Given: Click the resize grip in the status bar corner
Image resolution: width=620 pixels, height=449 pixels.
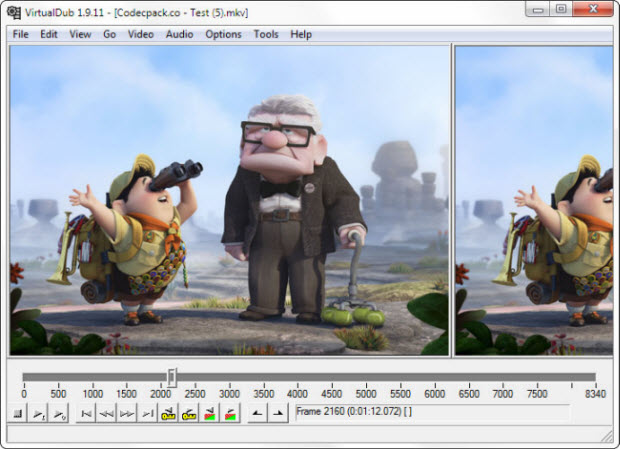Looking at the screenshot, I should point(607,436).
